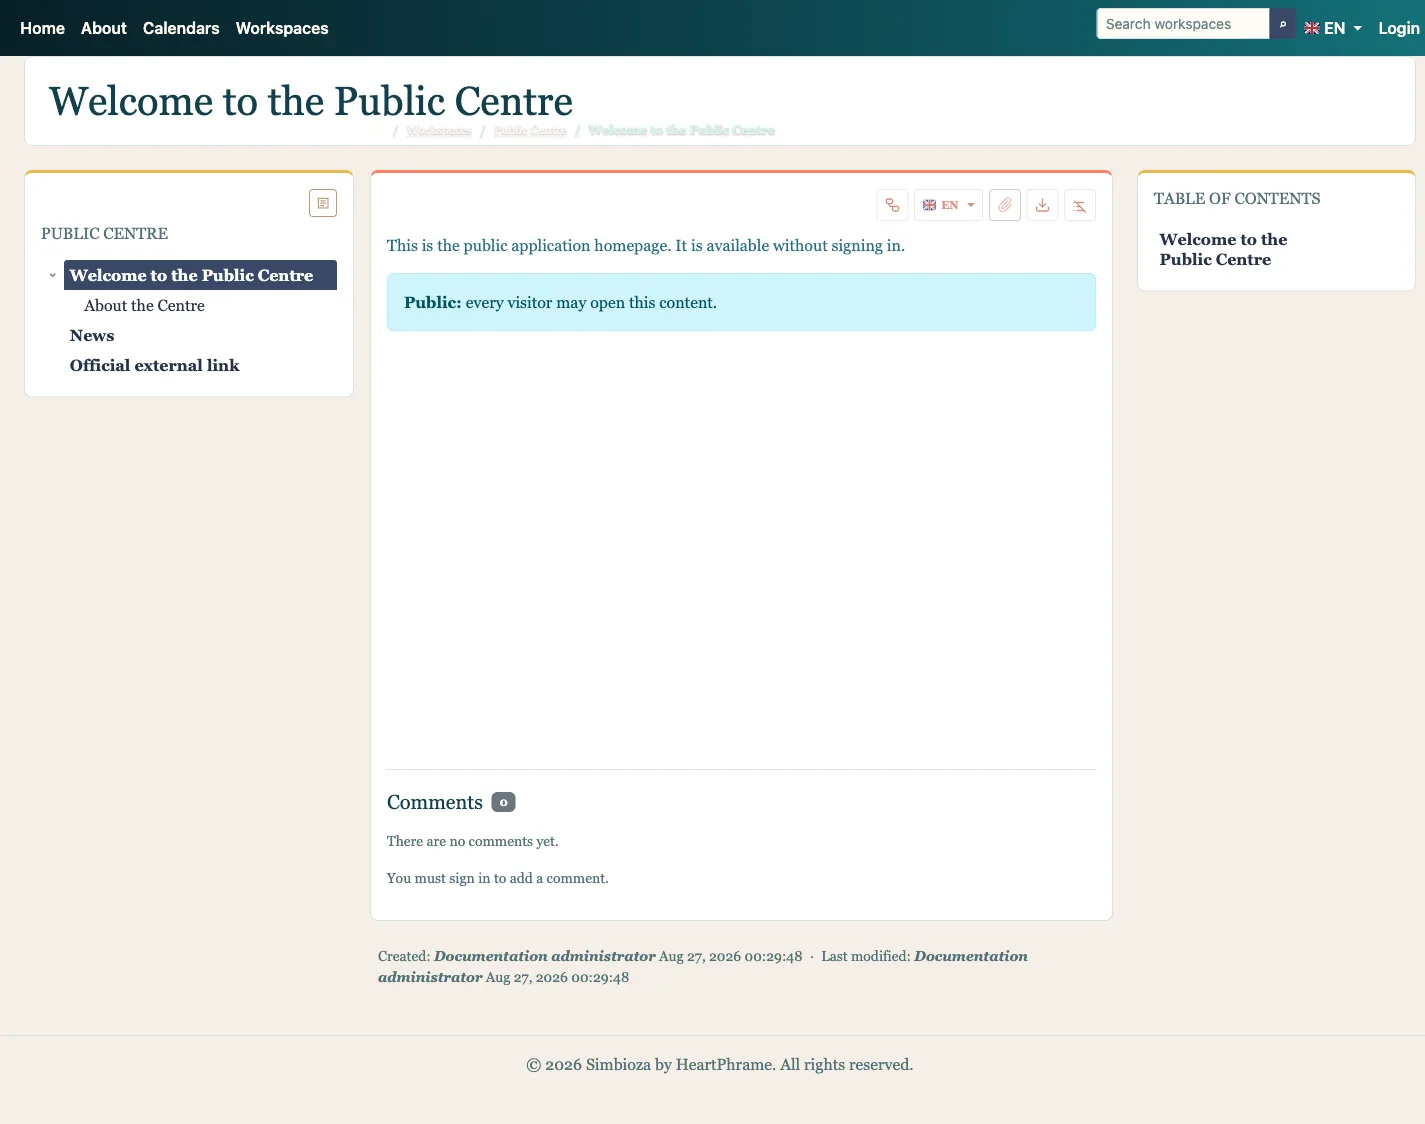This screenshot has height=1124, width=1425.
Task: Click the page title Welcome to the Public Centre
Action: [311, 101]
